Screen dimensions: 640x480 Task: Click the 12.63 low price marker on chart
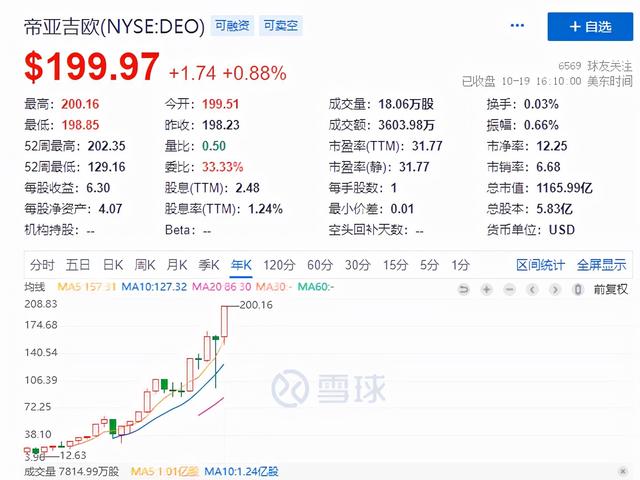point(73,455)
